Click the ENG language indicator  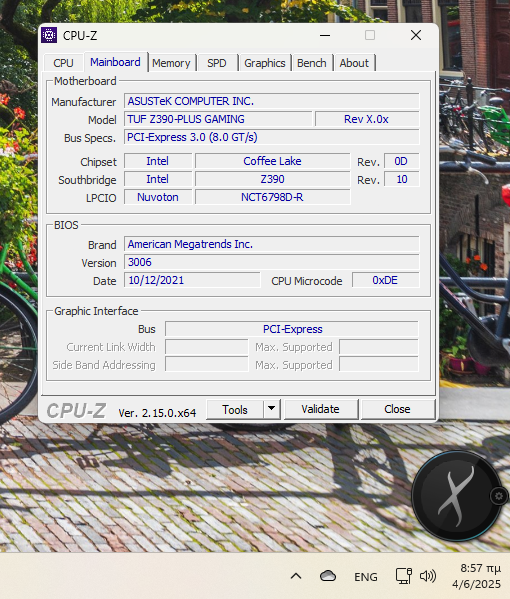click(366, 576)
